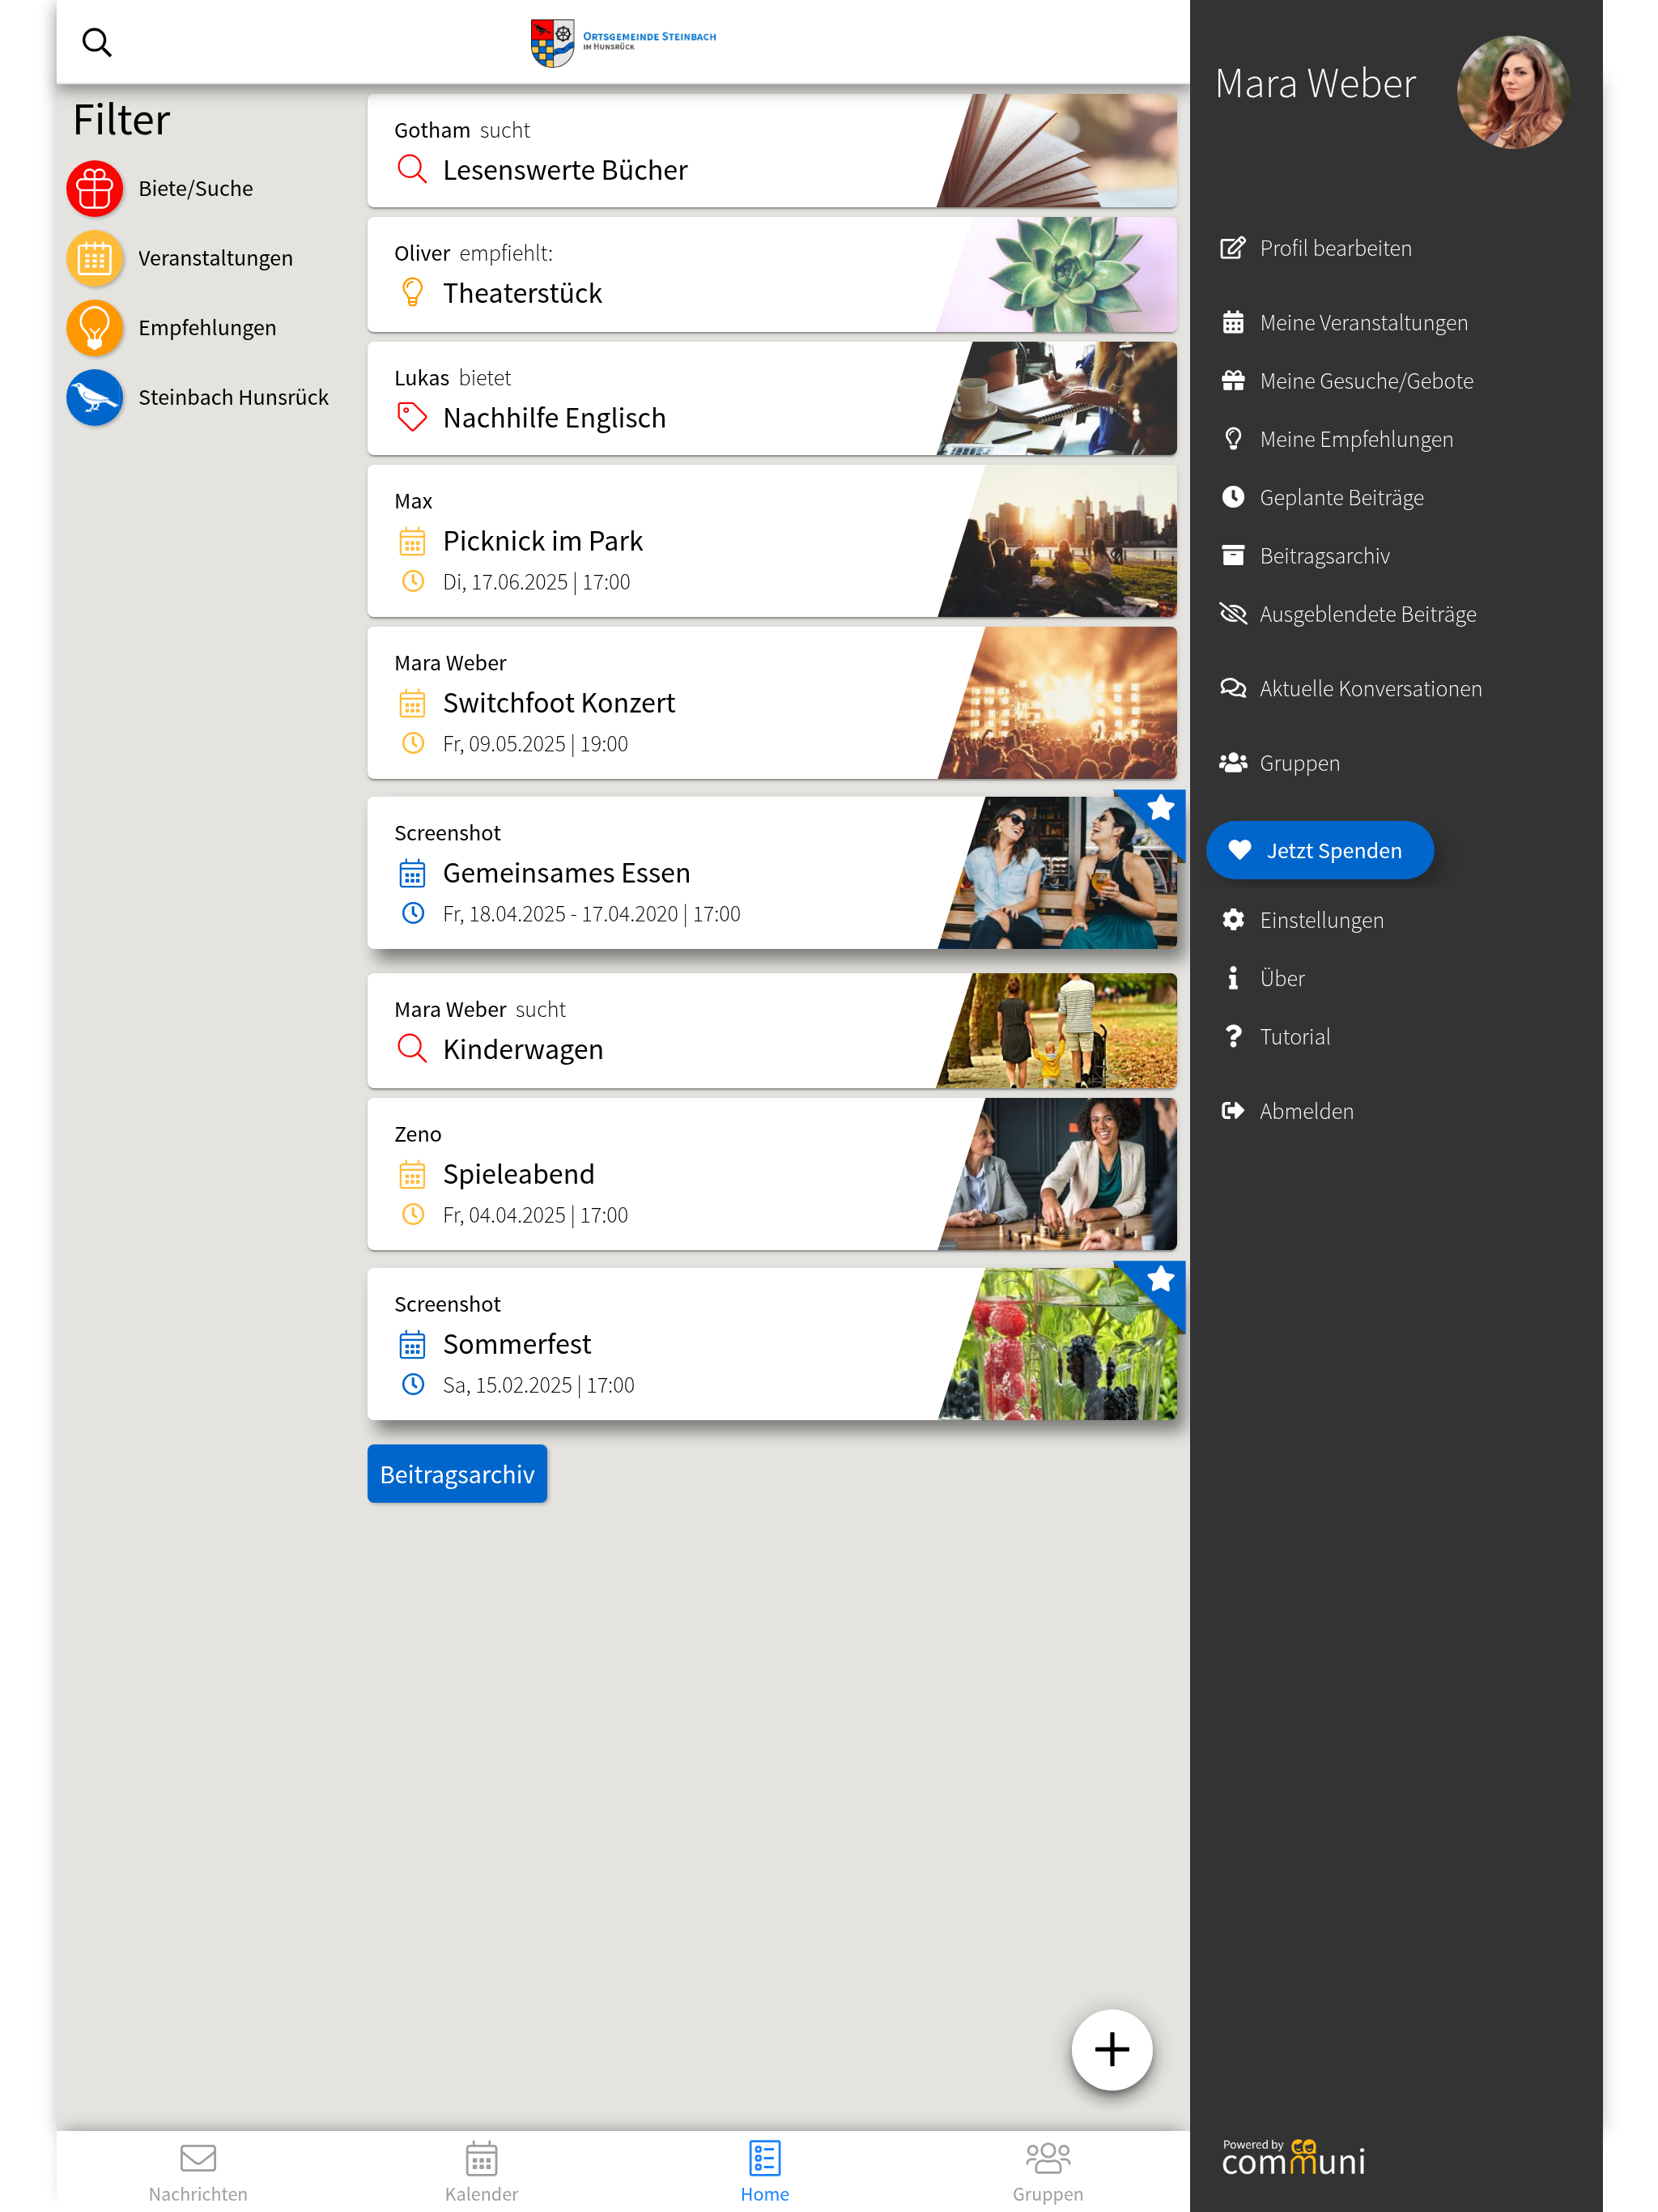Open the Sommerfest event
This screenshot has width=1658, height=2212.
[x=771, y=1344]
